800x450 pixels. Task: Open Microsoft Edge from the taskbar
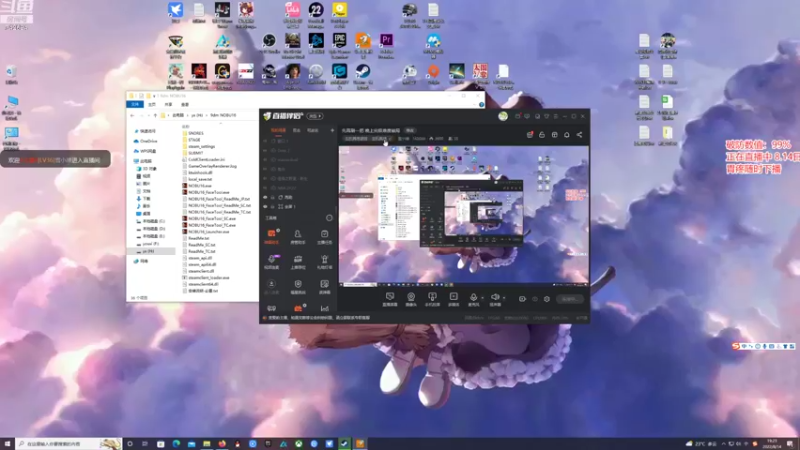pos(176,444)
